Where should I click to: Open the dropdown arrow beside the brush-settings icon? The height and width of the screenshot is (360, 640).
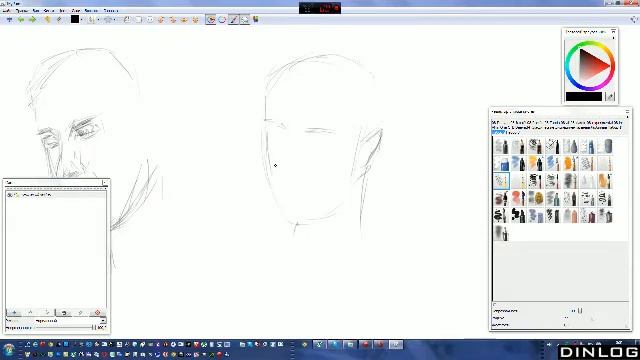(115, 20)
